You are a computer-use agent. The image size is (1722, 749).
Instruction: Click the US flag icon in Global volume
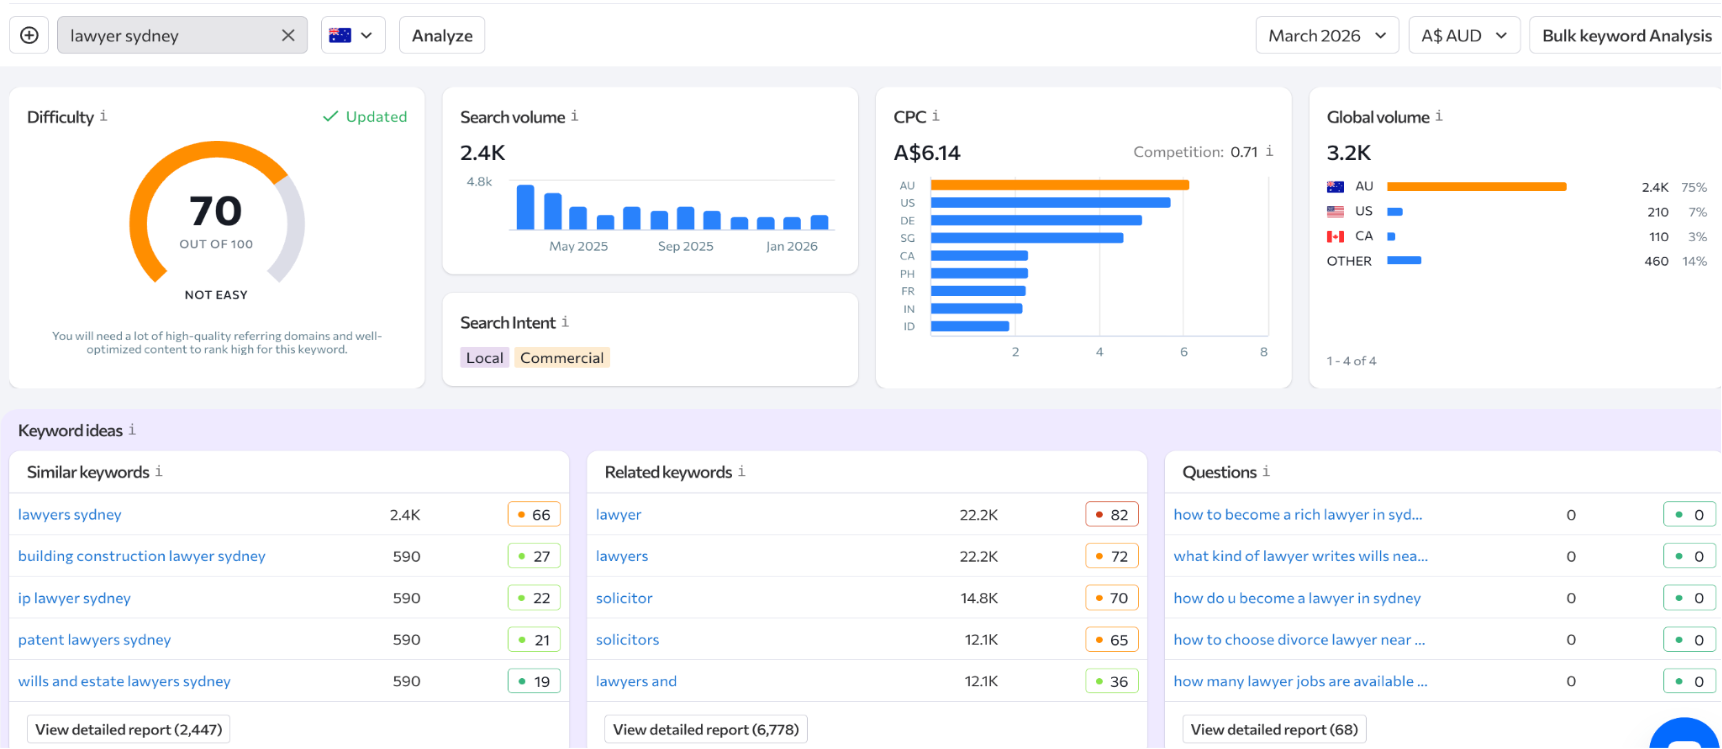(1335, 212)
